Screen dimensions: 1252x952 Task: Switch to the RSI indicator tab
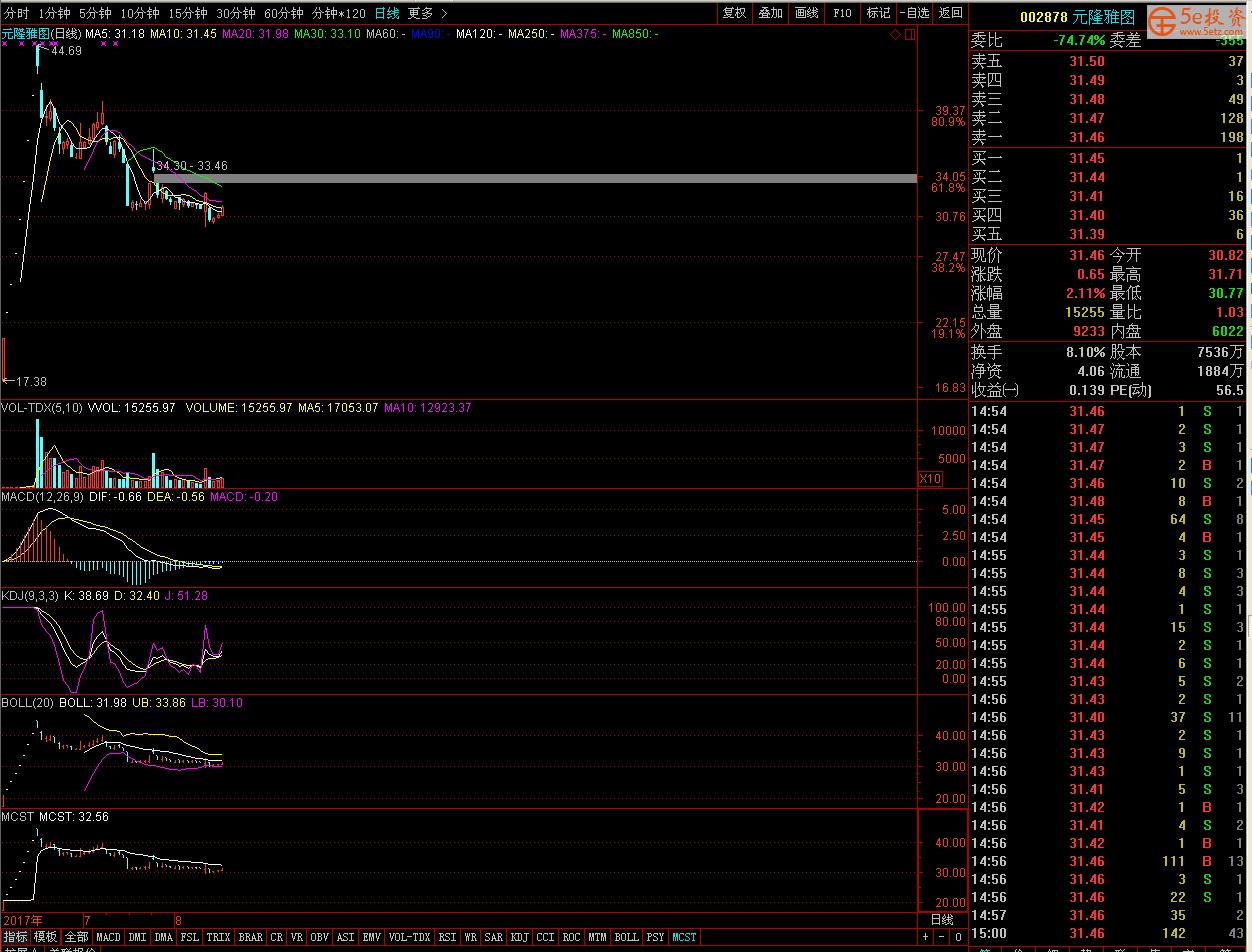coord(447,937)
